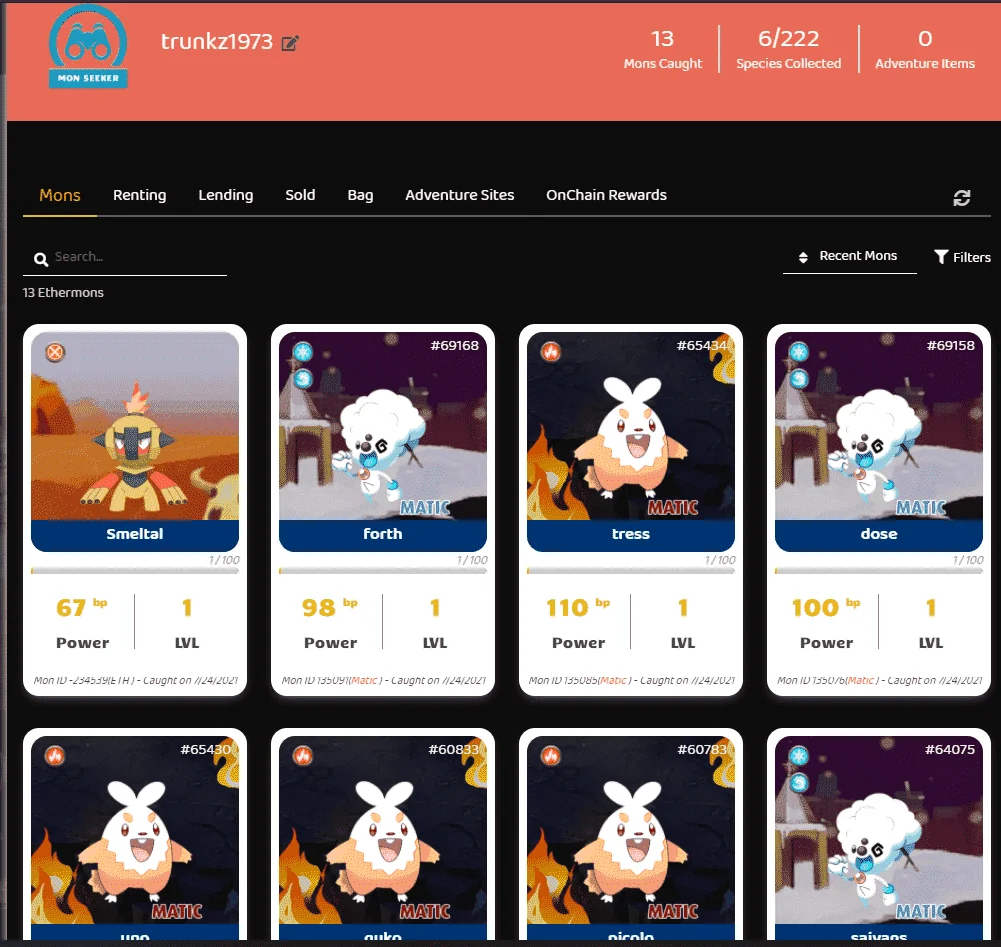Select the Mons tab
1001x947 pixels.
pyautogui.click(x=60, y=195)
